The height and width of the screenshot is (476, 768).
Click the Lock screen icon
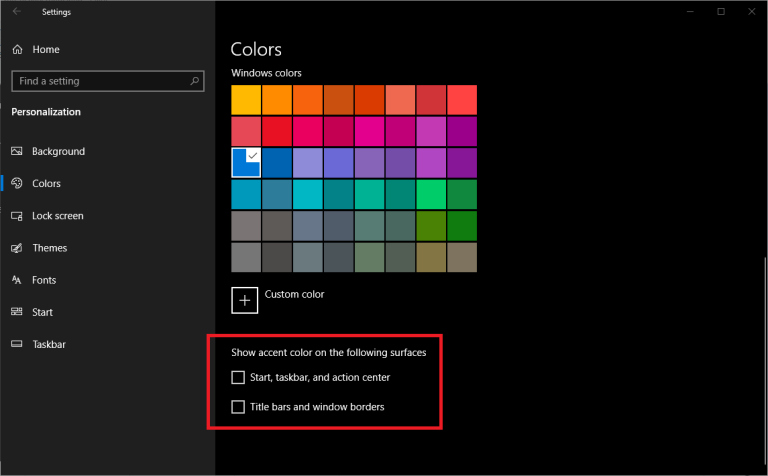coord(17,216)
